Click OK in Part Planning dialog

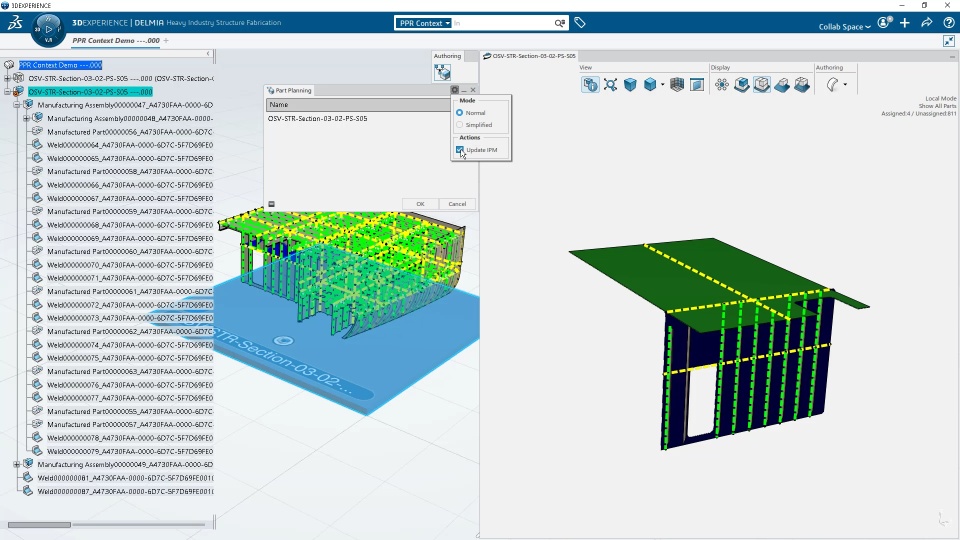(420, 204)
